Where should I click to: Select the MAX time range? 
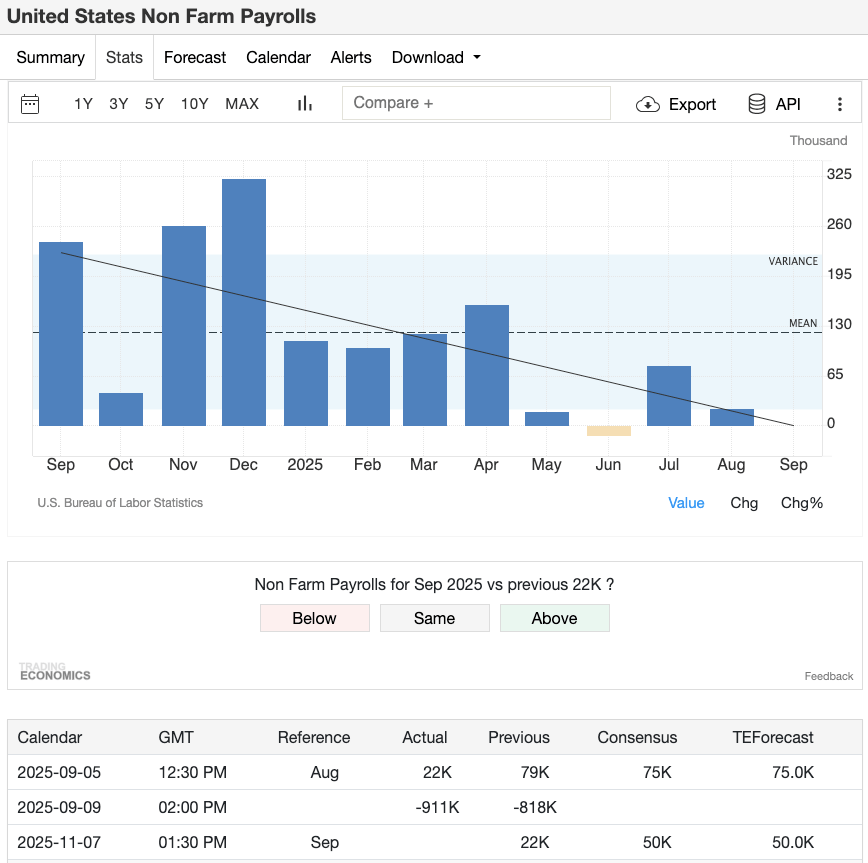point(241,103)
